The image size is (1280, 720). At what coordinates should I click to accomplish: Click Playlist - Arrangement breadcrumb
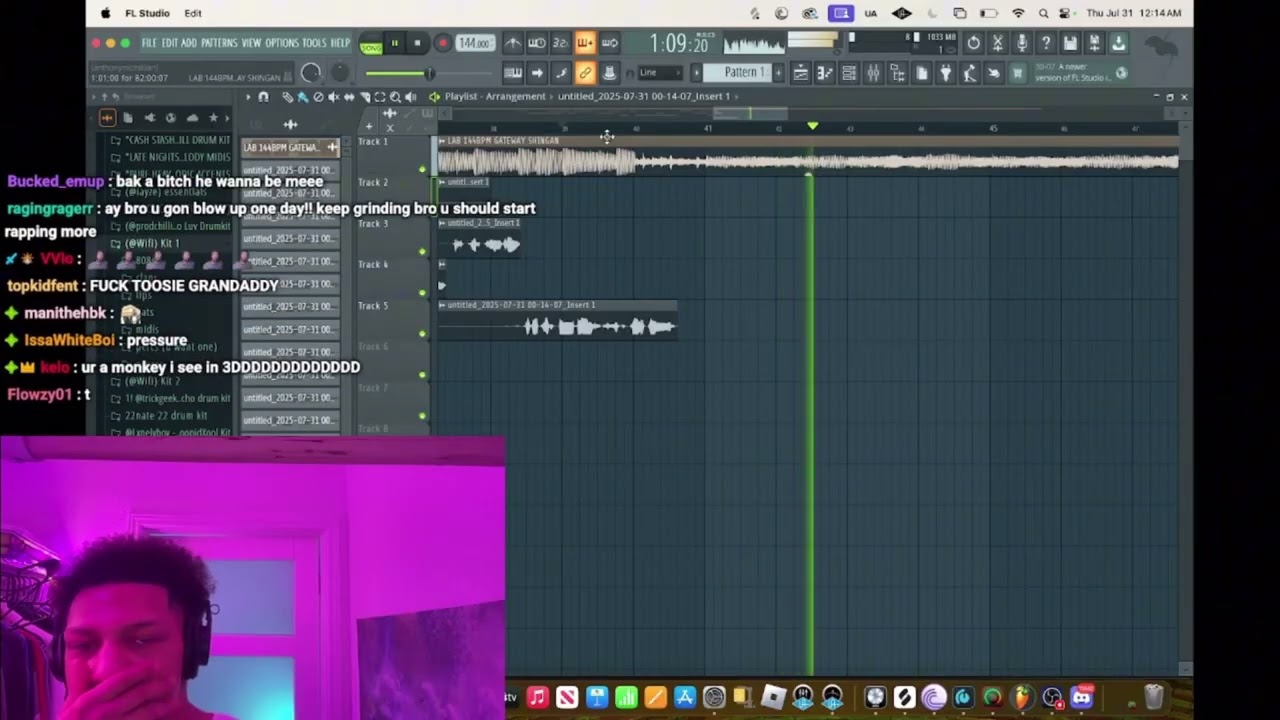click(x=495, y=97)
